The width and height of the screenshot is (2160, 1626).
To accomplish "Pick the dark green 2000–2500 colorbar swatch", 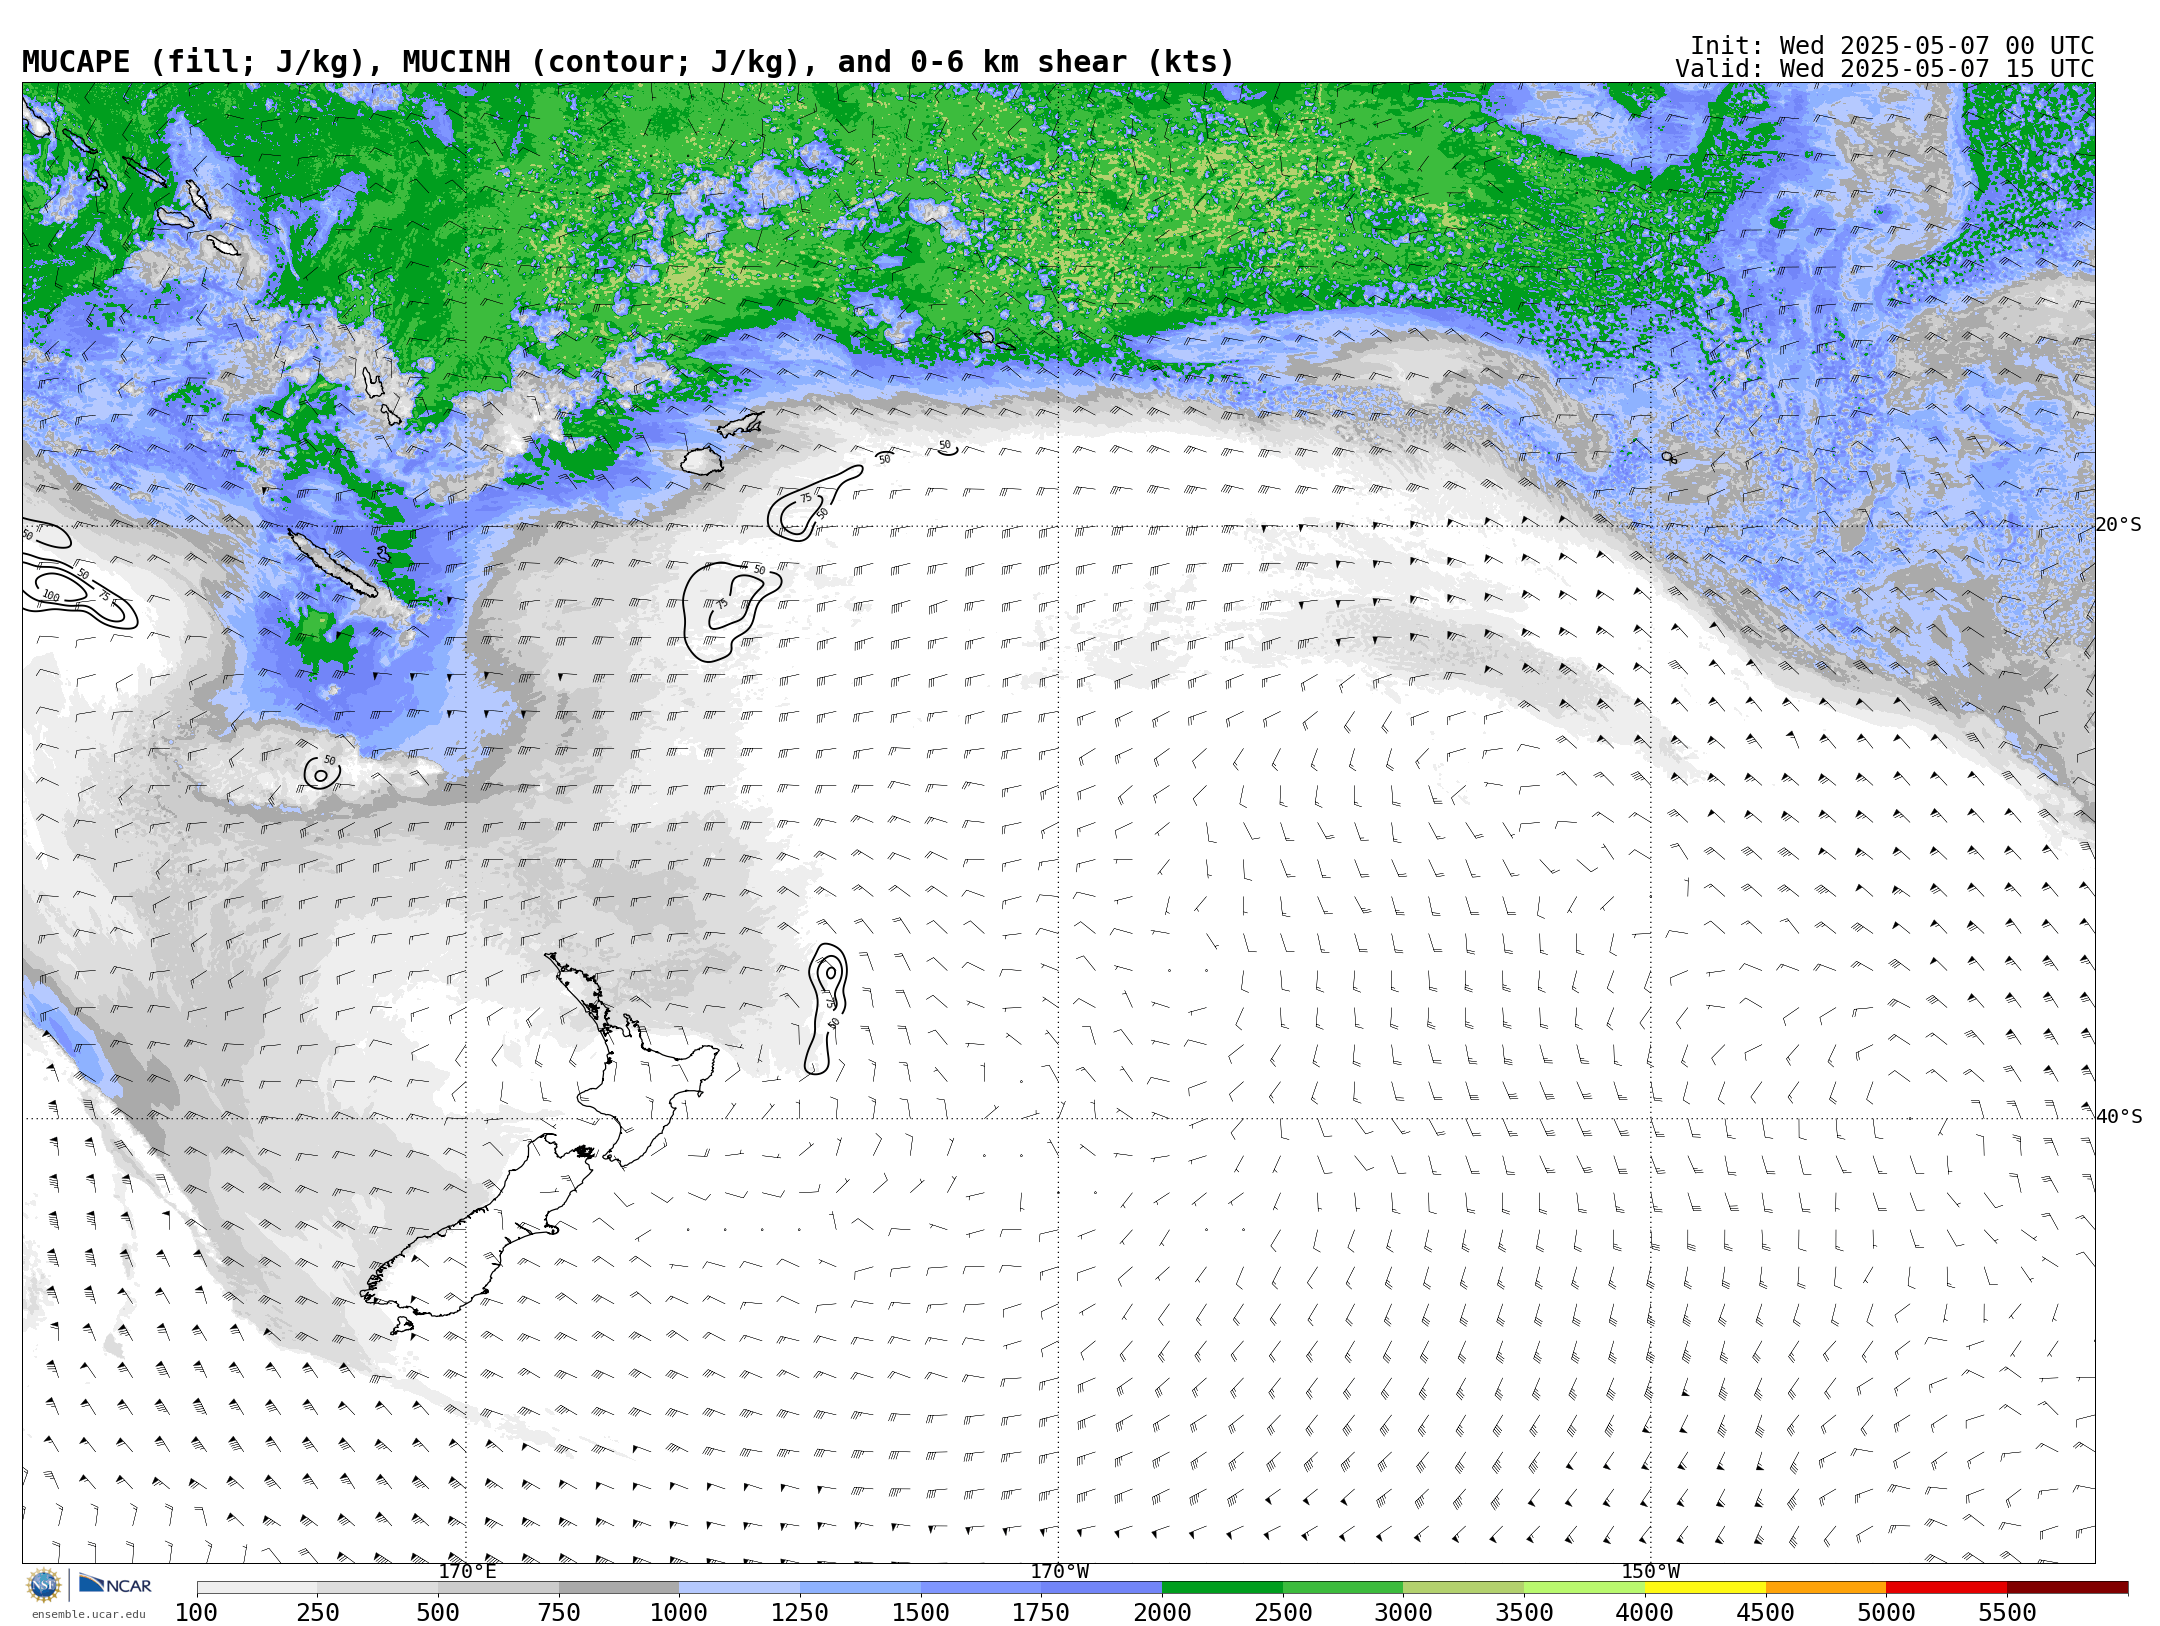I will coord(1222,1588).
